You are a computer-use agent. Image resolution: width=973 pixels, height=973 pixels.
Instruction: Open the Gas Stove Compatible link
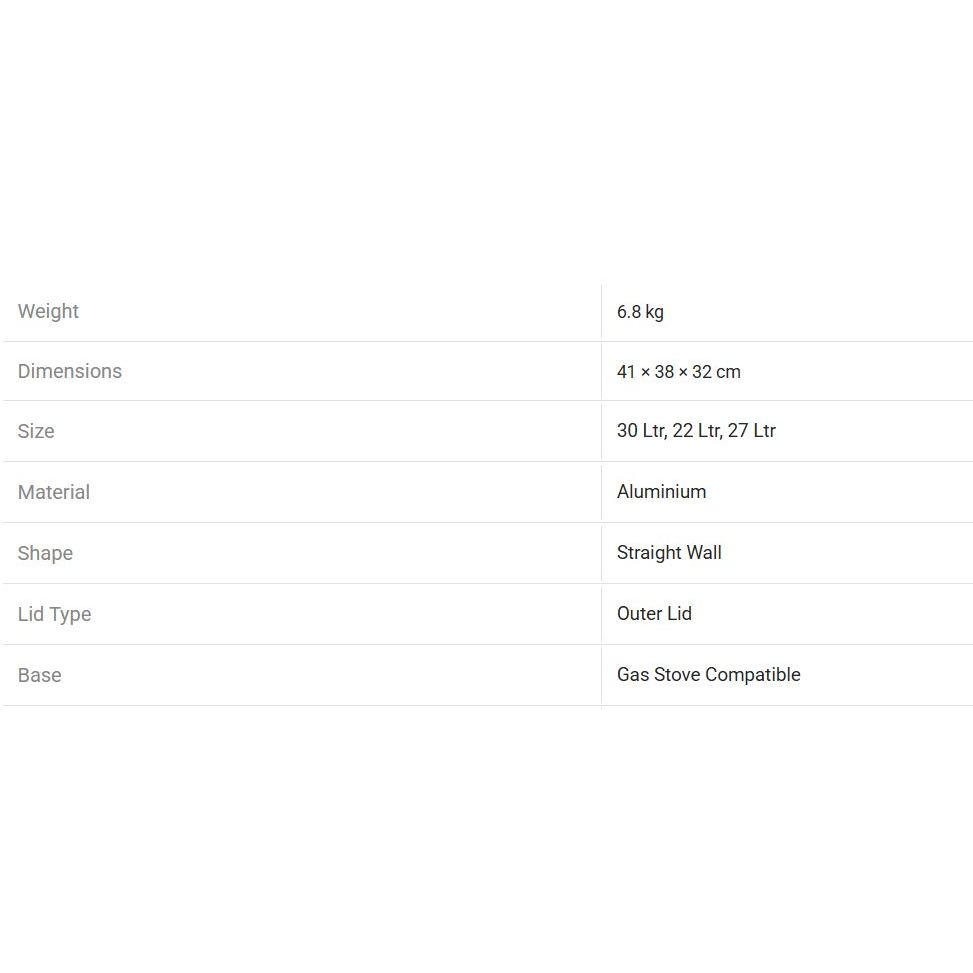pos(708,675)
